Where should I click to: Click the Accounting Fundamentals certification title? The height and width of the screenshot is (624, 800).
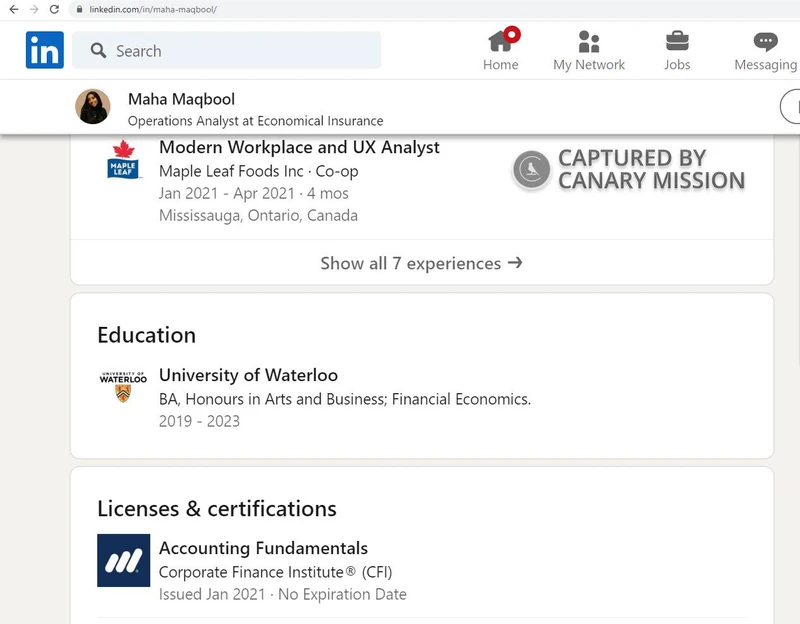pyautogui.click(x=263, y=548)
